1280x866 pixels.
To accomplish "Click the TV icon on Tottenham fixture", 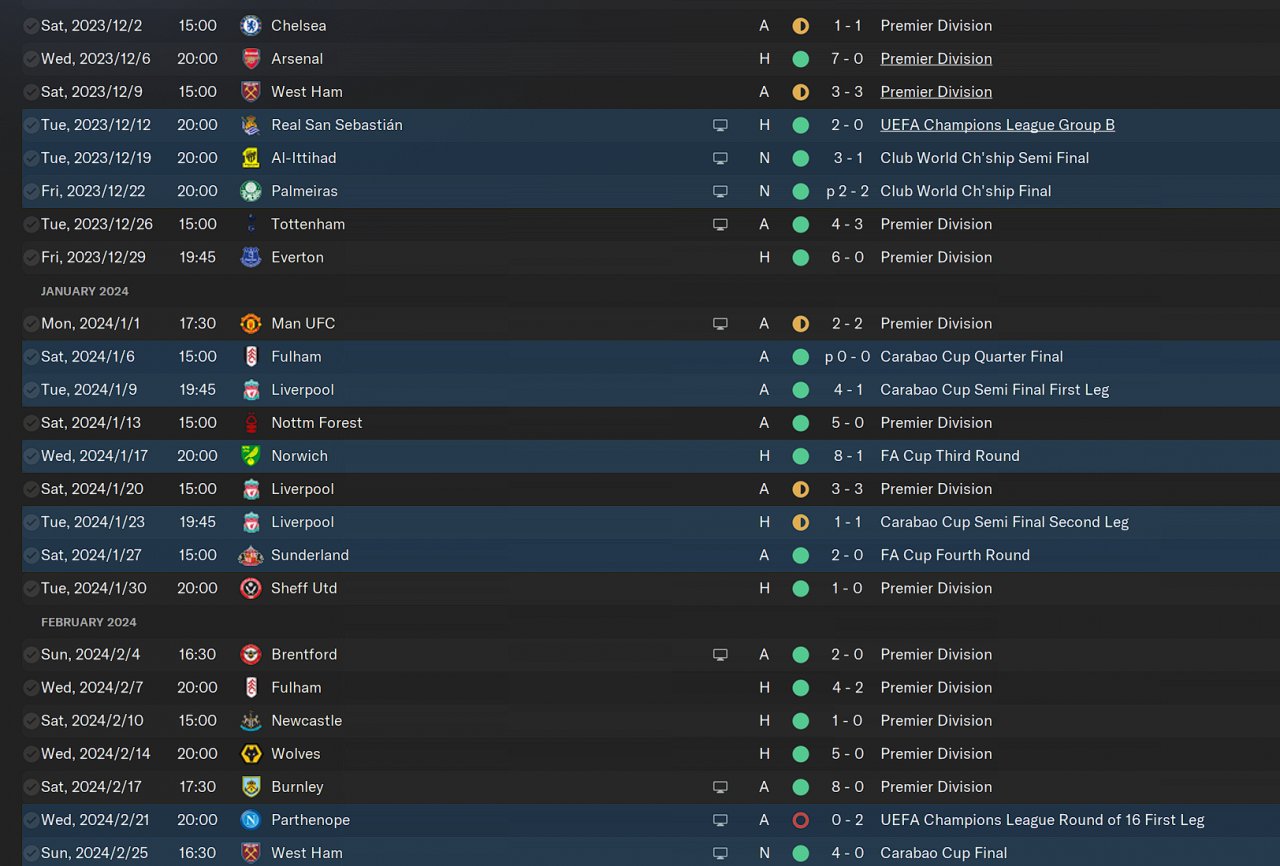I will (720, 224).
